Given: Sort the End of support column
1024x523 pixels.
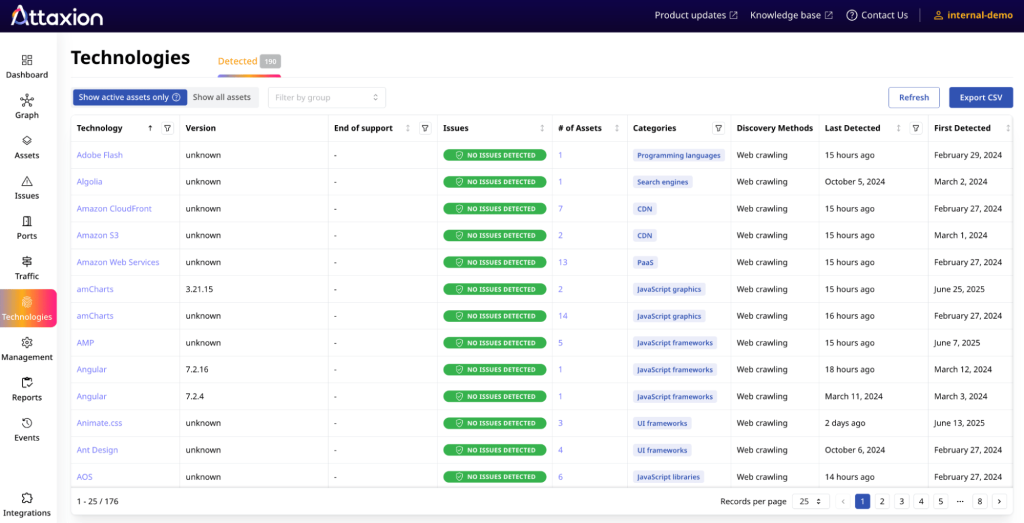Looking at the screenshot, I should pyautogui.click(x=408, y=128).
